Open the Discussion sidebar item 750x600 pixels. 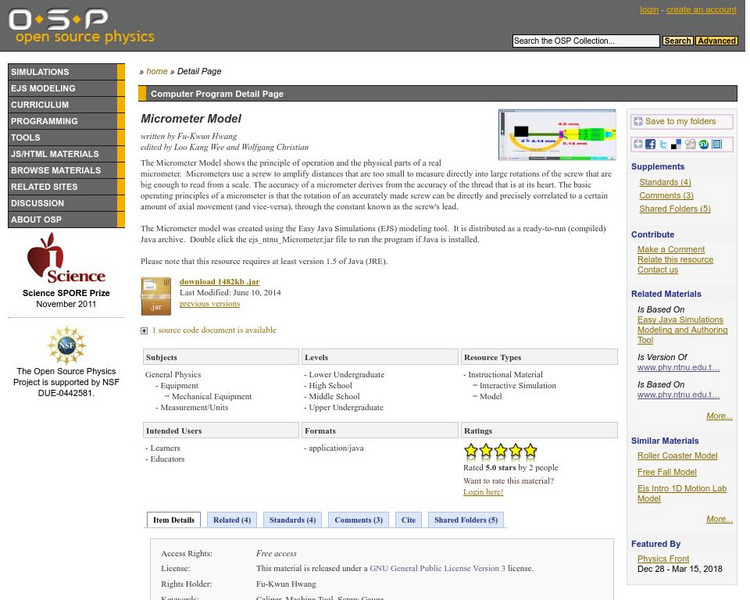pyautogui.click(x=66, y=203)
